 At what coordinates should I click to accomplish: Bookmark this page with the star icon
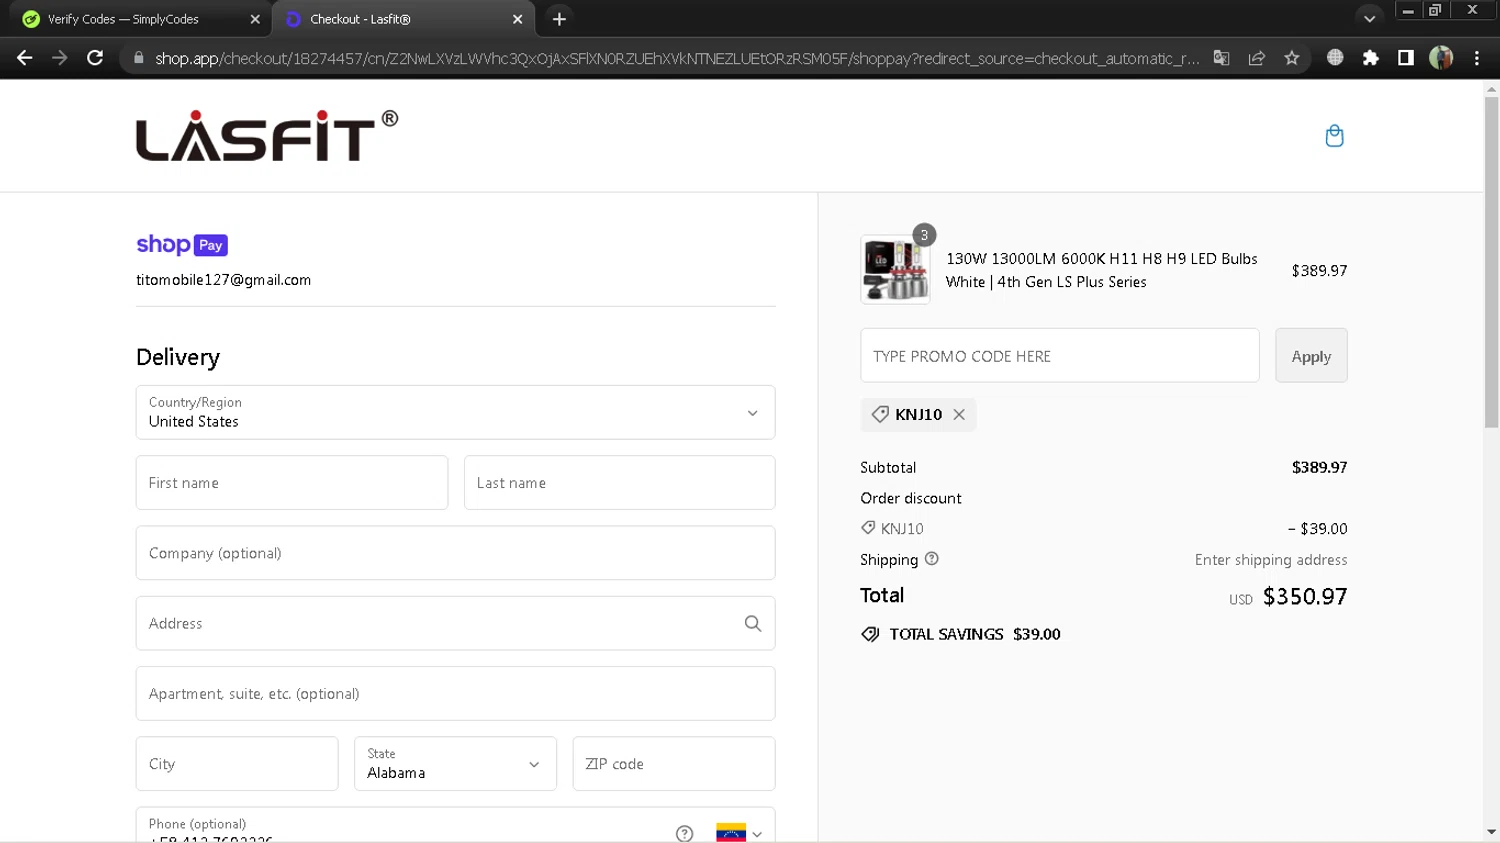pyautogui.click(x=1292, y=58)
